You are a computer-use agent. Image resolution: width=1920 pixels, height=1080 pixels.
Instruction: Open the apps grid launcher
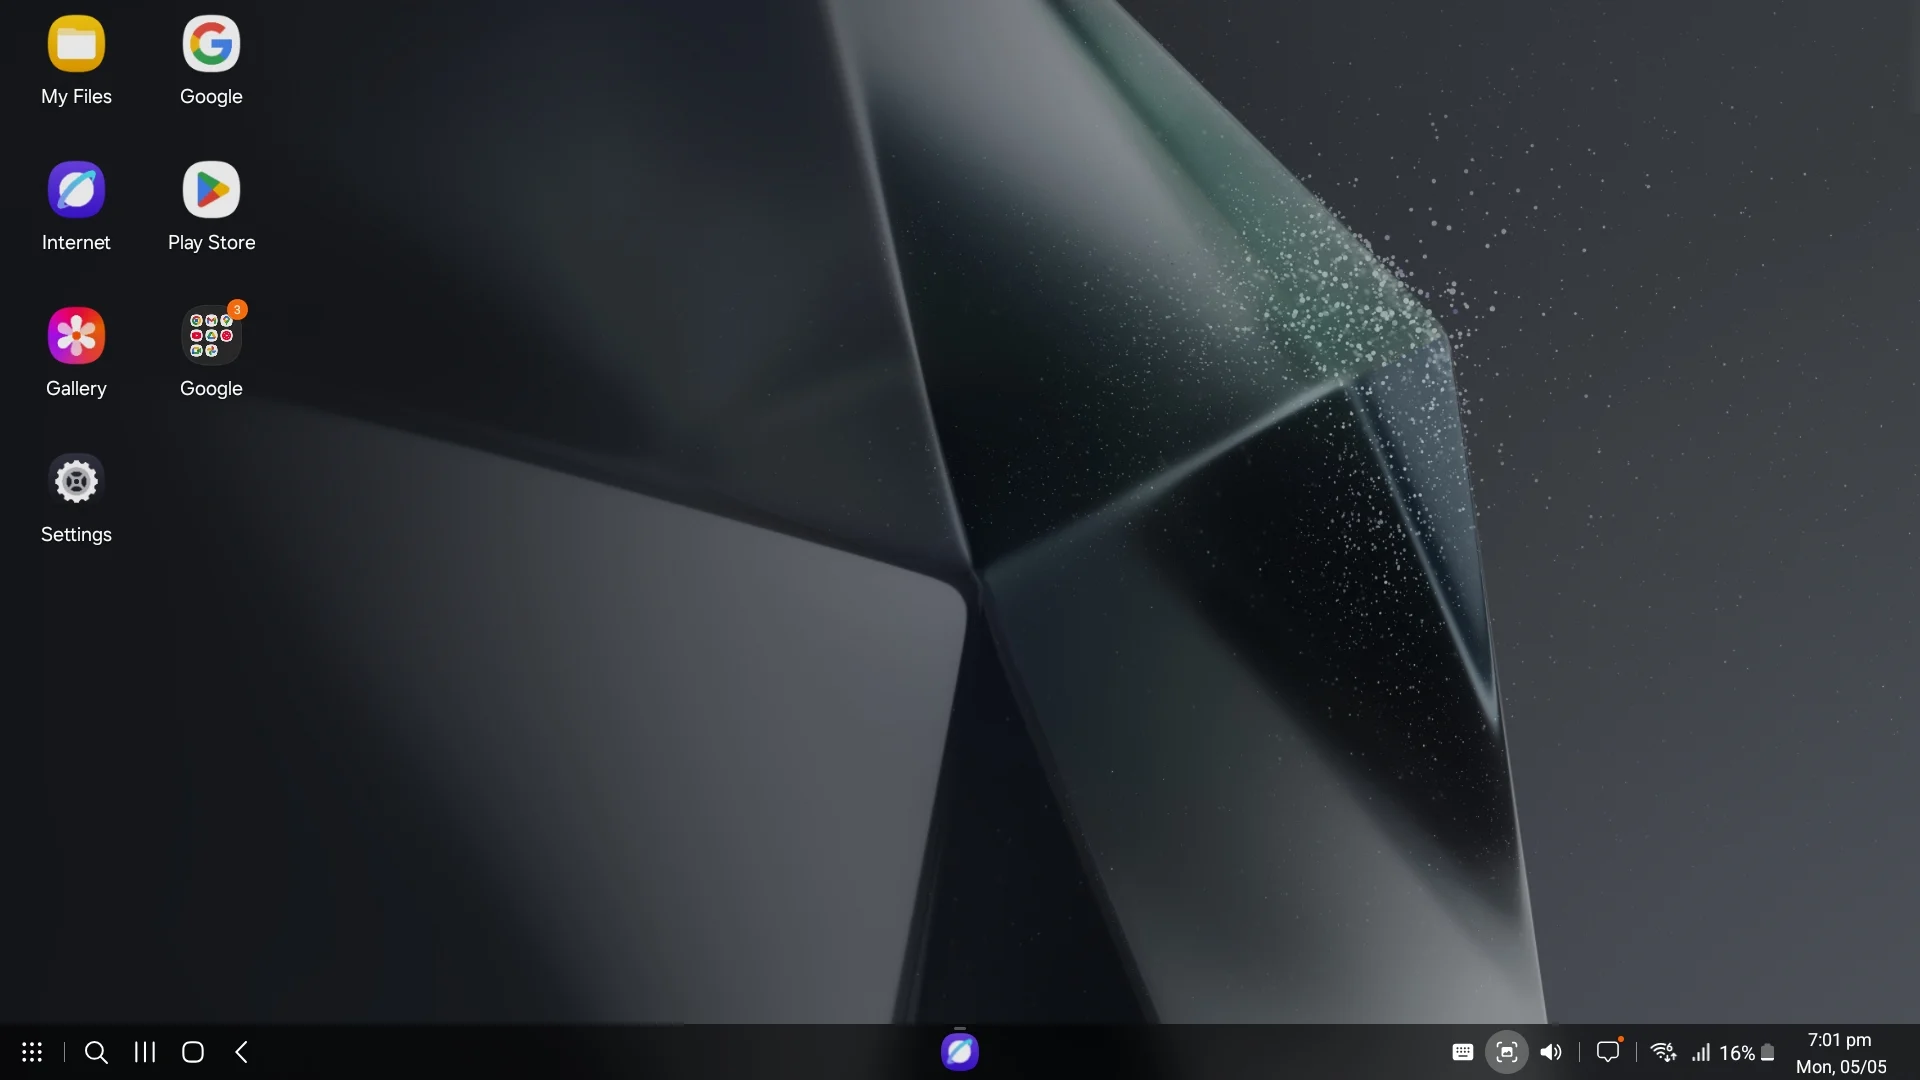pyautogui.click(x=32, y=1052)
